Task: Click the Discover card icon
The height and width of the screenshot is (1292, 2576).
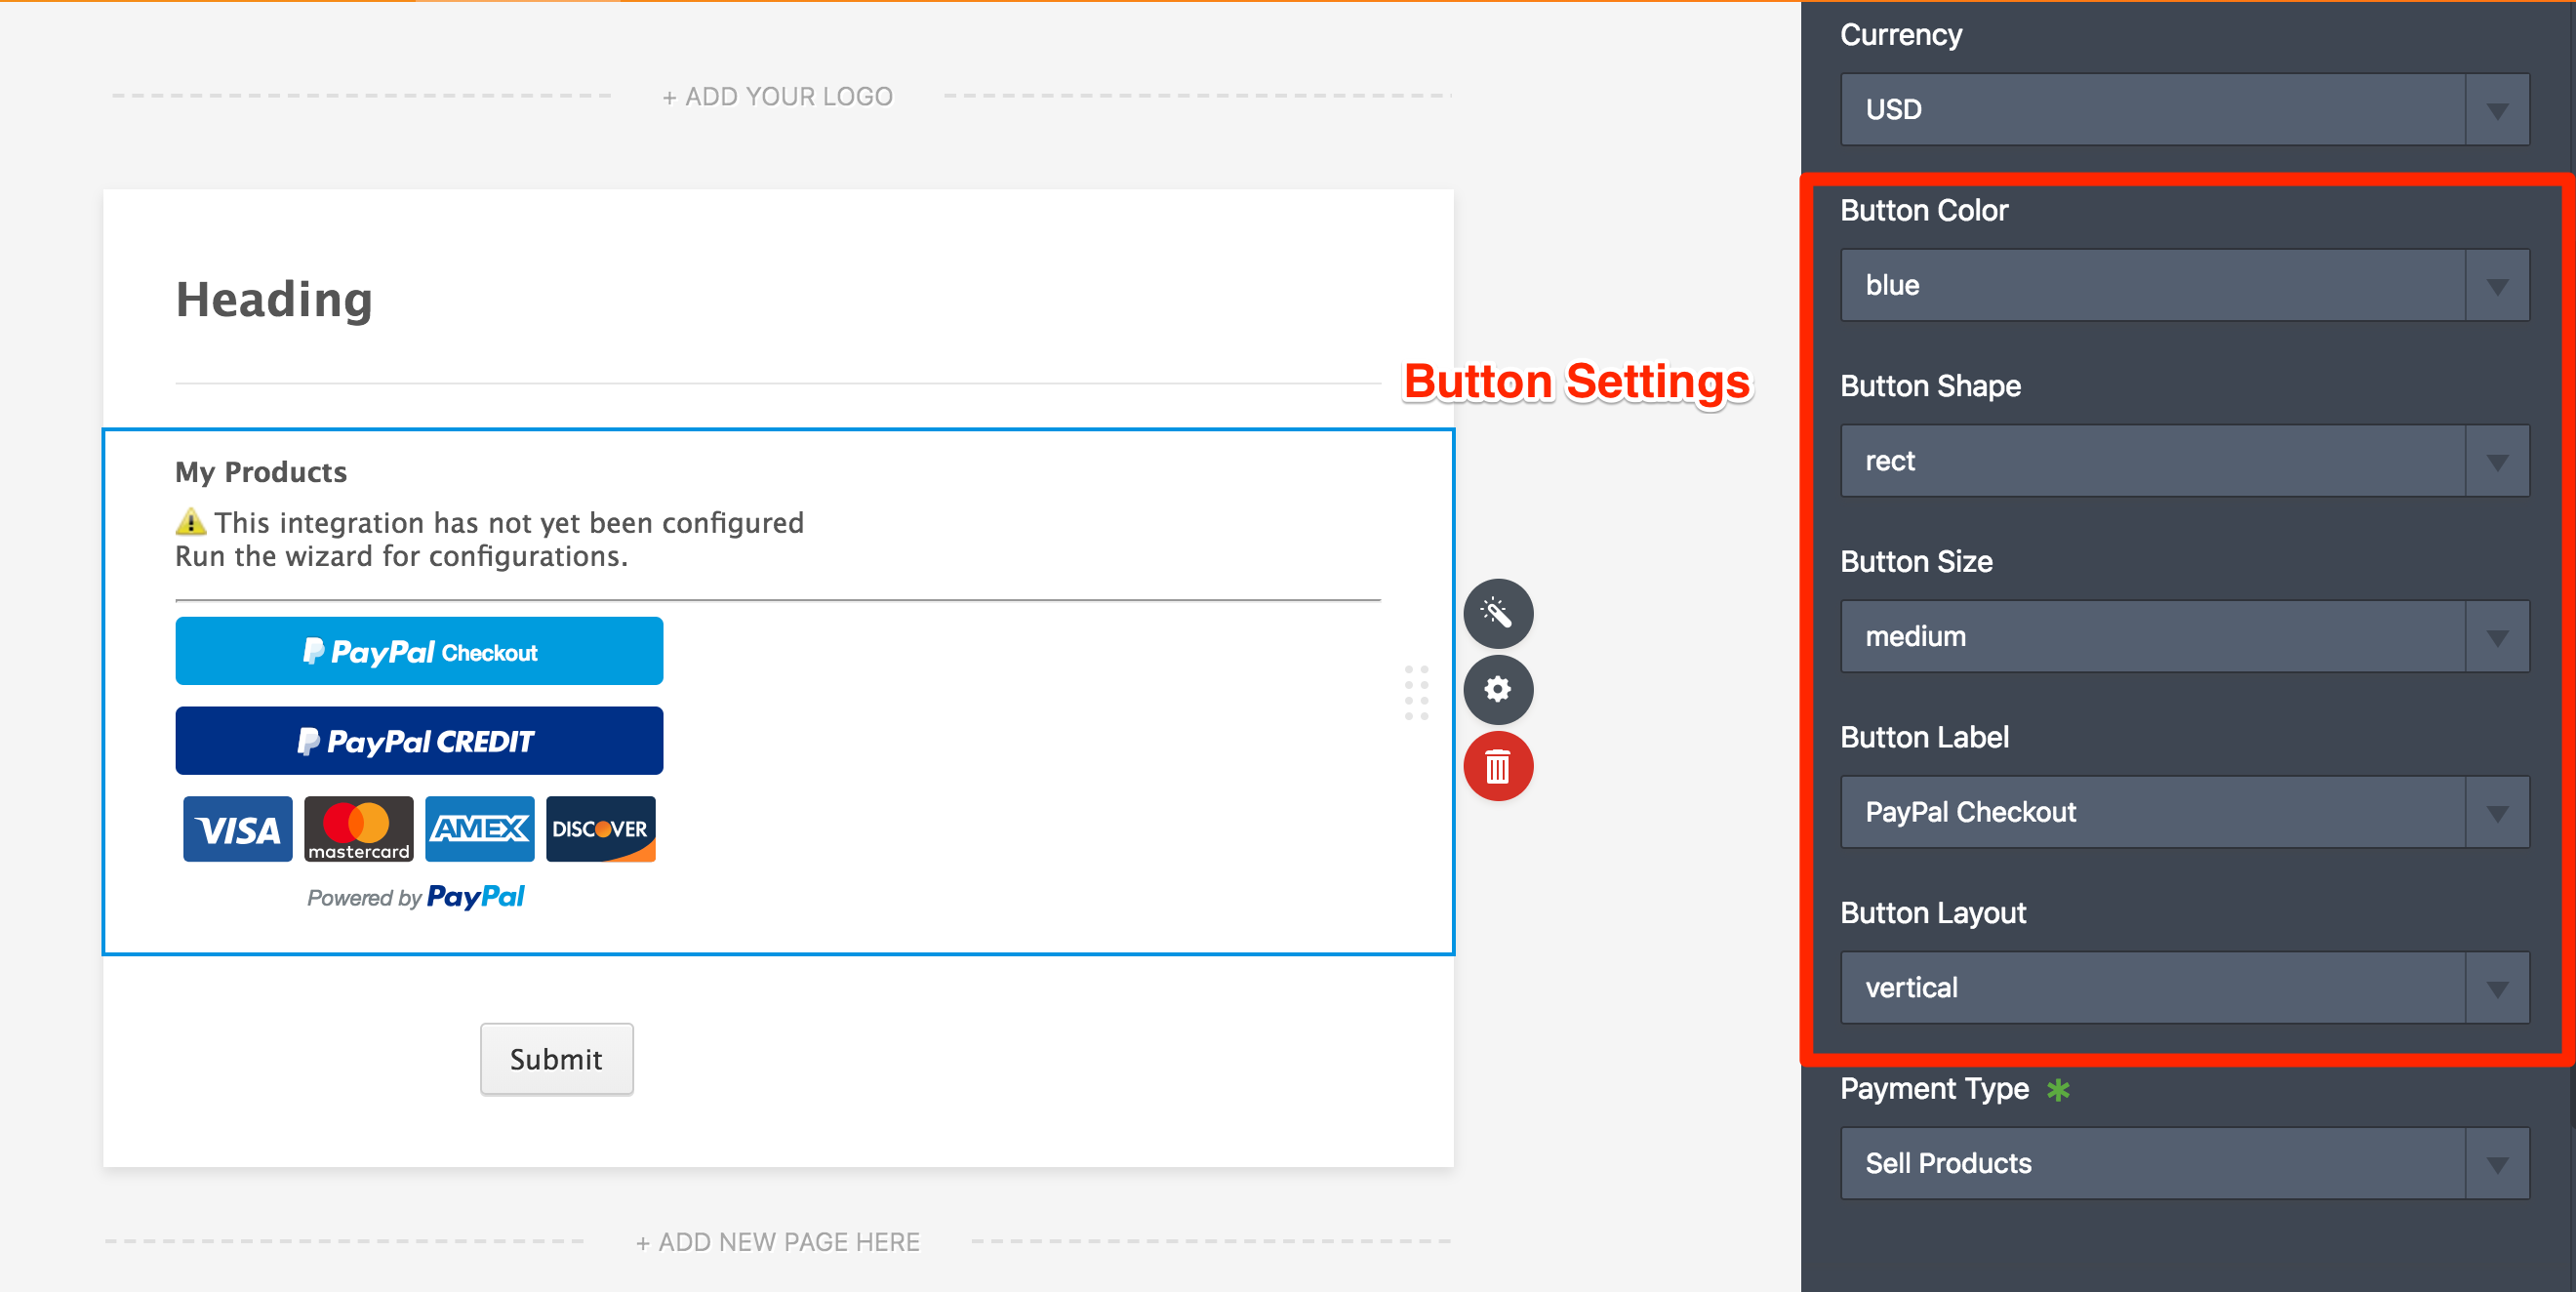Action: click(600, 829)
